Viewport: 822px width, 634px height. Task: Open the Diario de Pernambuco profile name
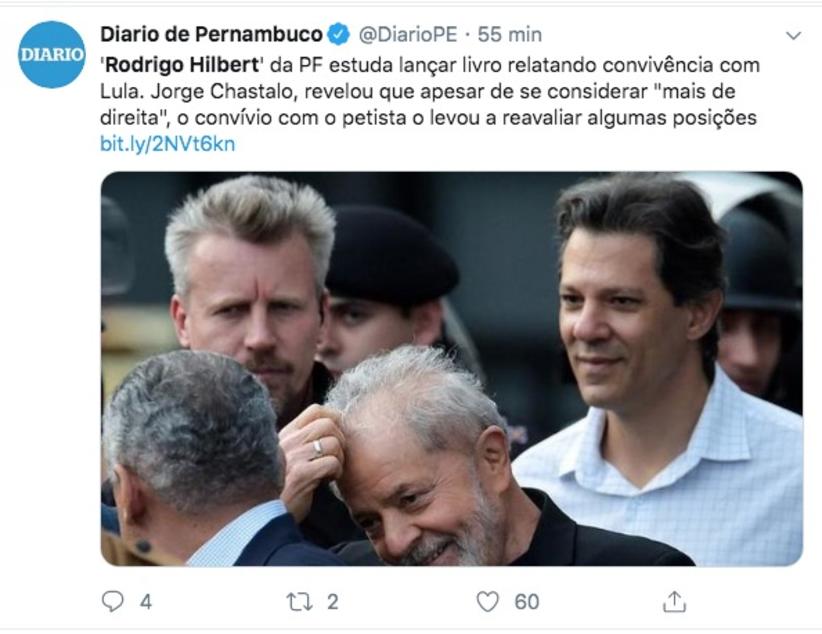[211, 35]
